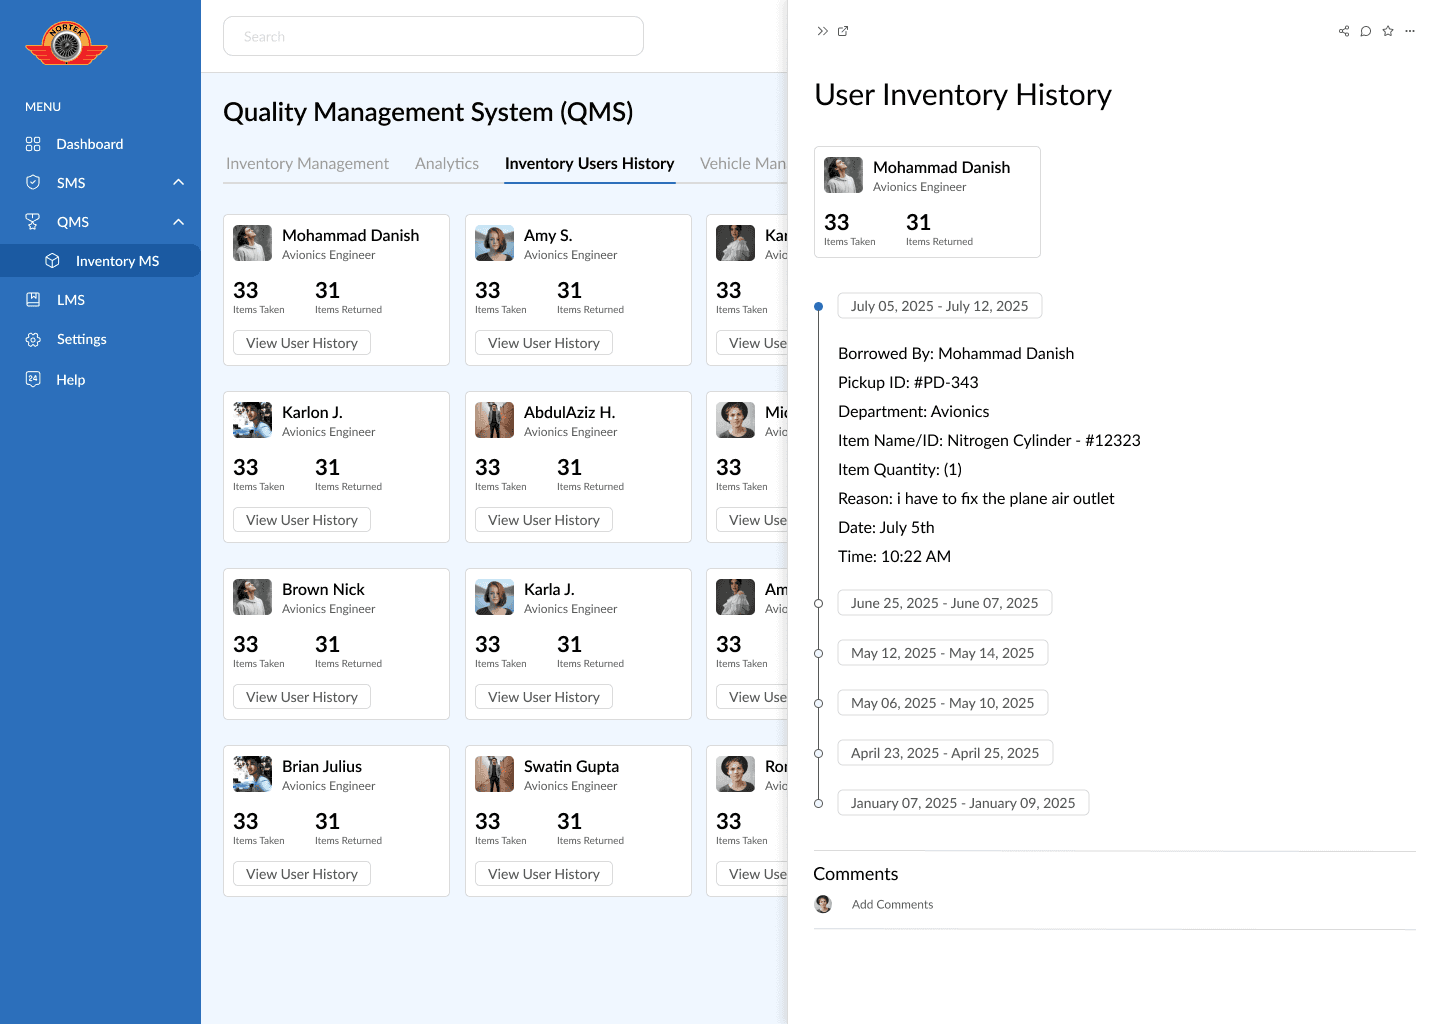View User History for Karlon J.
The width and height of the screenshot is (1440, 1024).
302,520
